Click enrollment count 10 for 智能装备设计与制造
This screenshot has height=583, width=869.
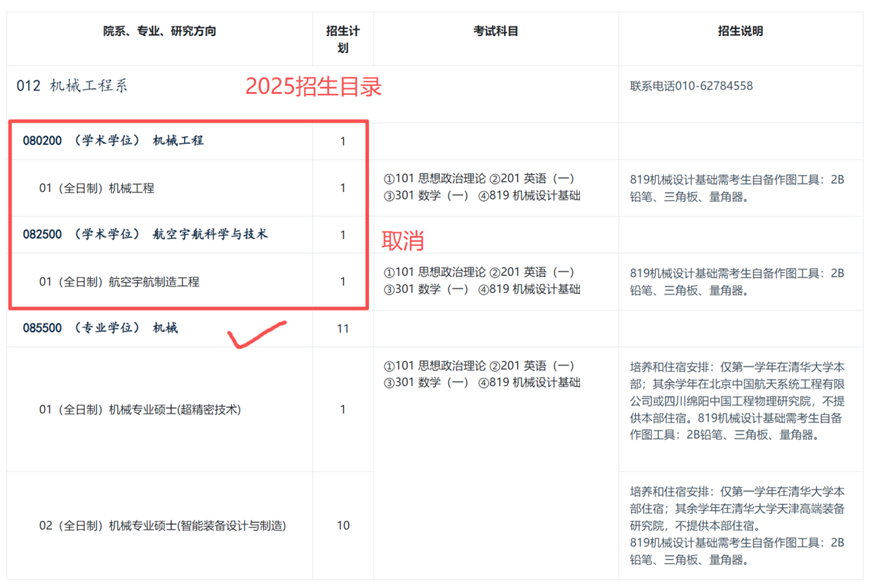(342, 526)
